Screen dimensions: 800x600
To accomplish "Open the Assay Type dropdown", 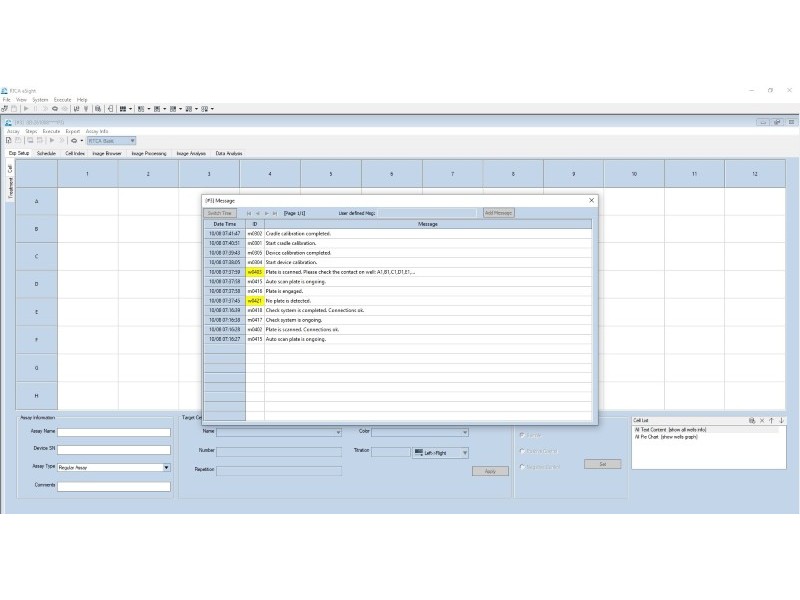I will click(x=166, y=467).
